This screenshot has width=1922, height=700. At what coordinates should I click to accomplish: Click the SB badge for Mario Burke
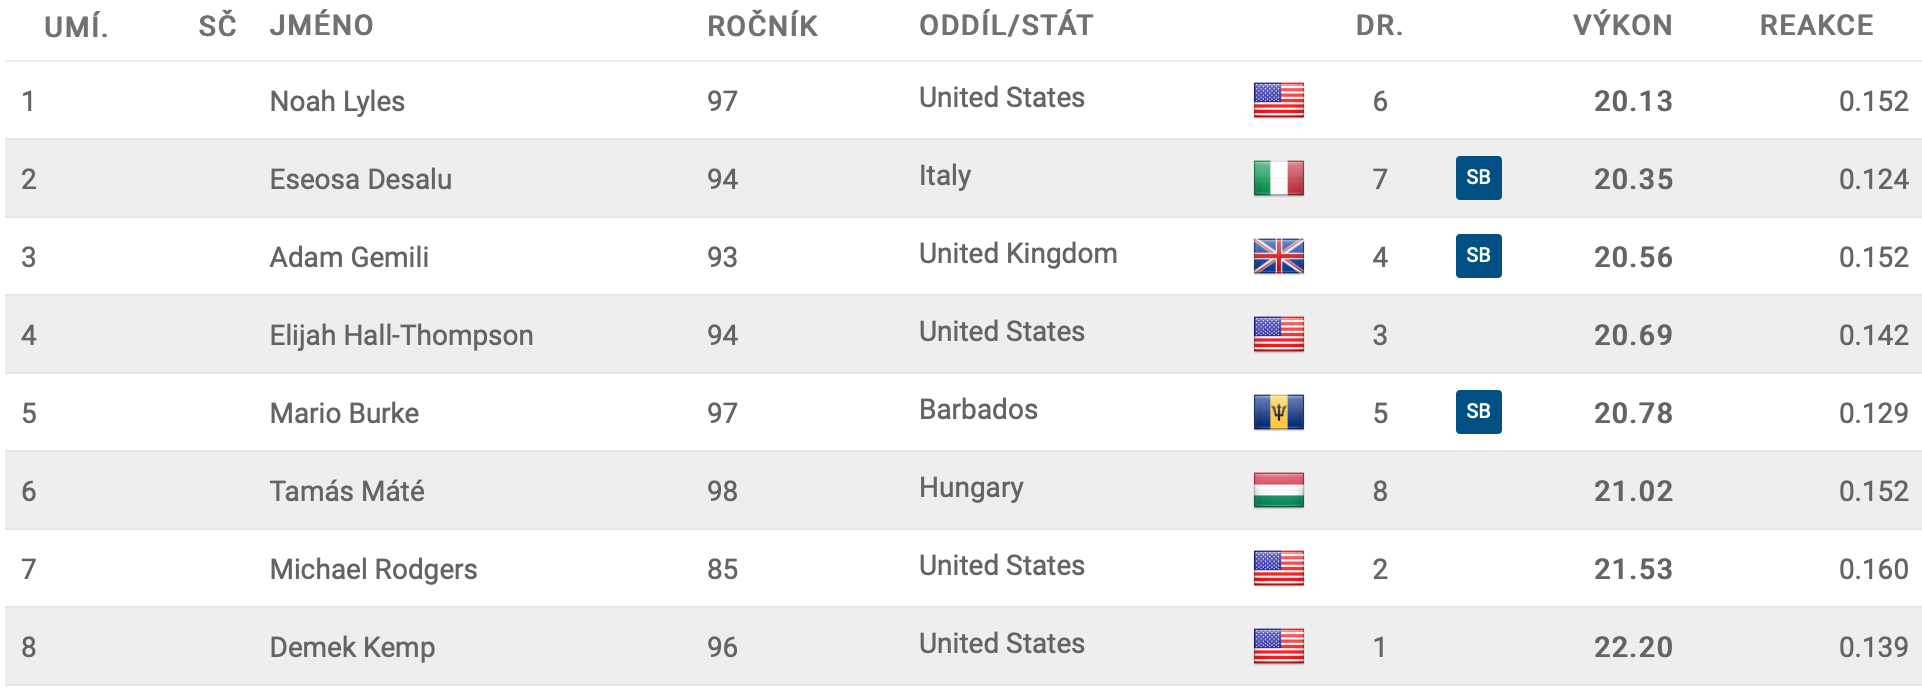1479,412
